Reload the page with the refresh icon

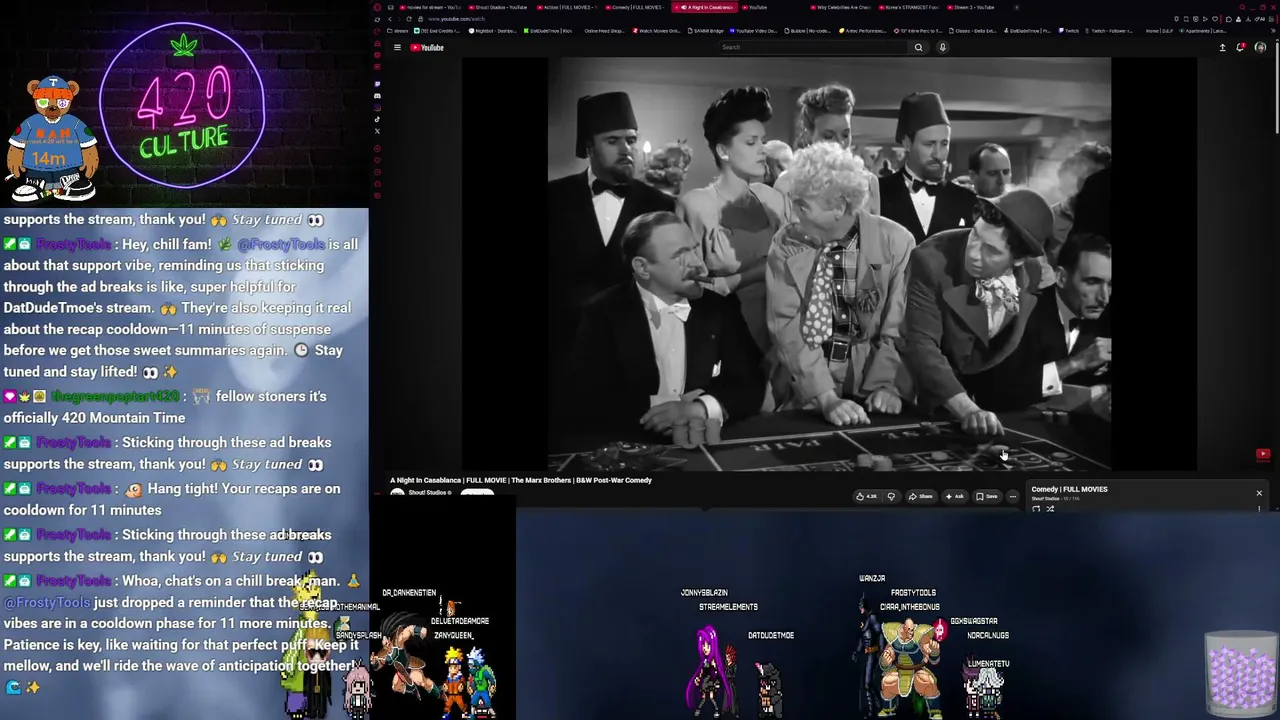pos(409,19)
